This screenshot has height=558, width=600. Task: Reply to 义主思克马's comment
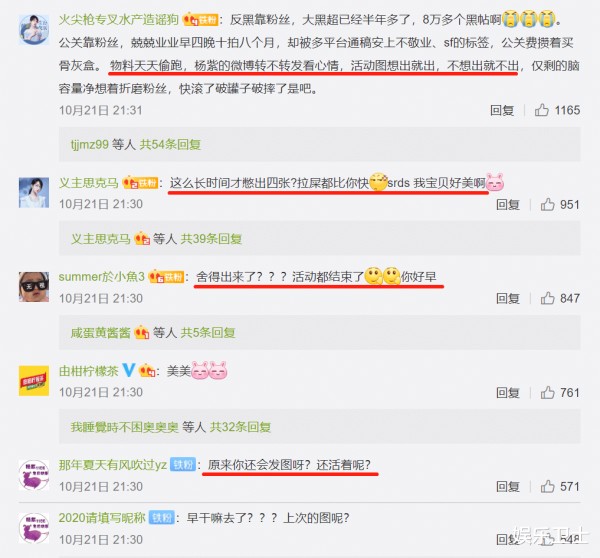(508, 205)
